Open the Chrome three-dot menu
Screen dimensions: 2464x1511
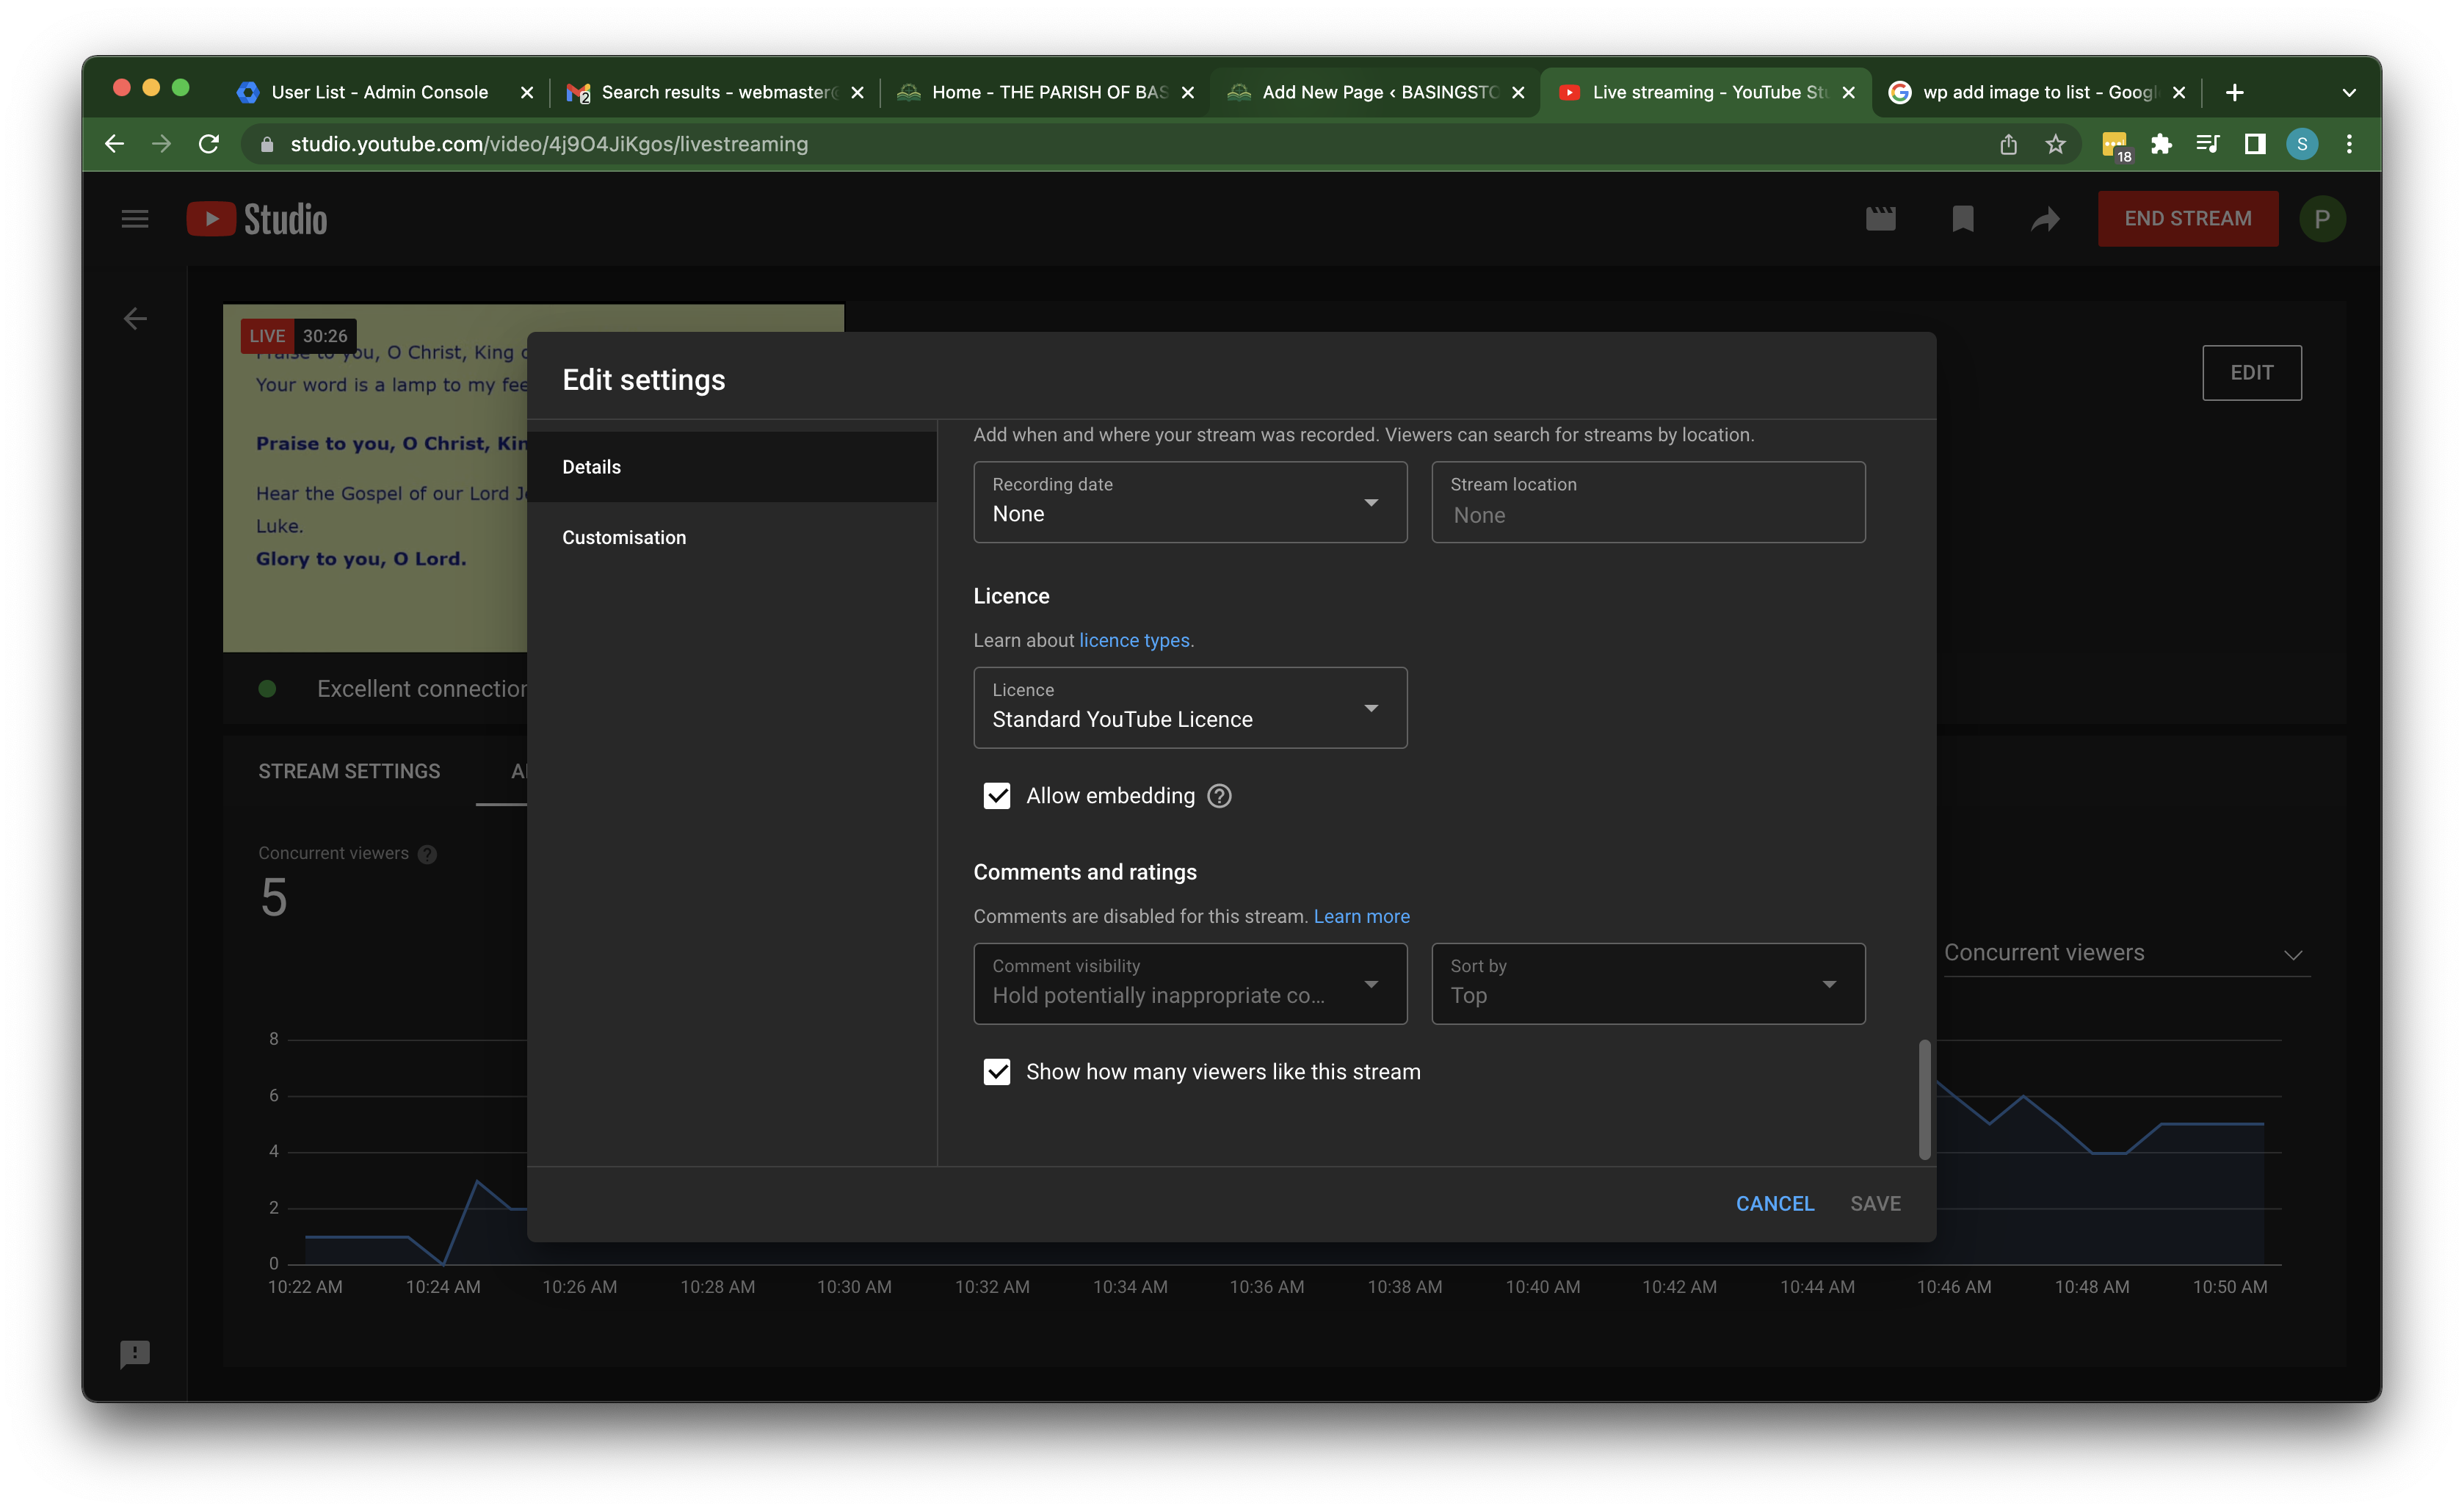pos(2349,144)
